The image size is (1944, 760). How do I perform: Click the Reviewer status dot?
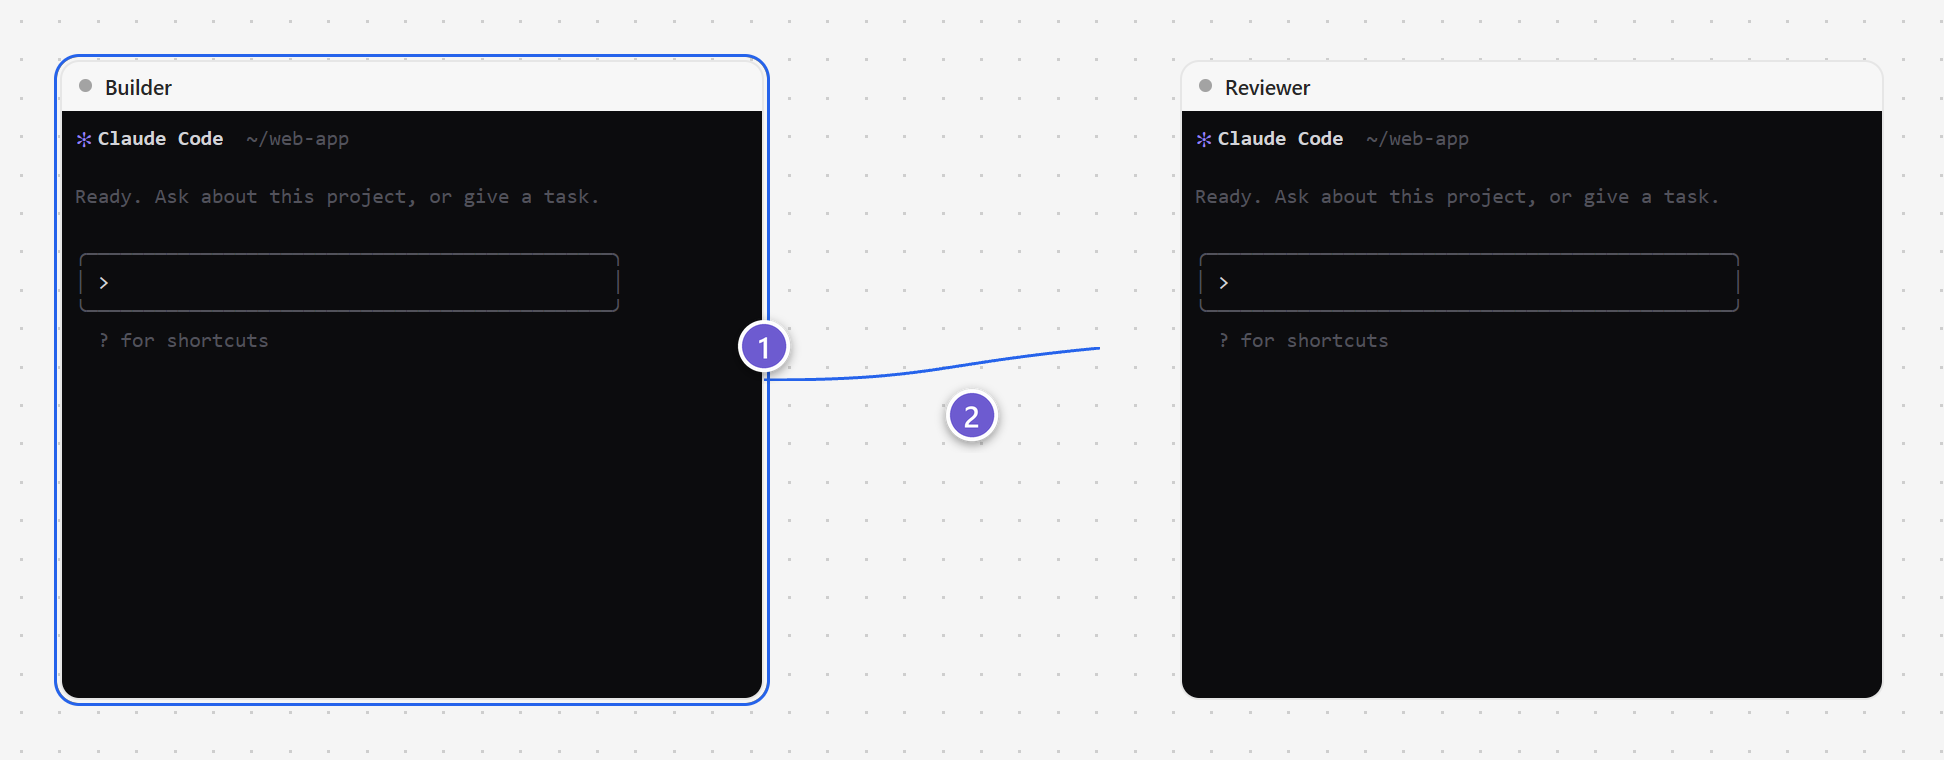1206,86
